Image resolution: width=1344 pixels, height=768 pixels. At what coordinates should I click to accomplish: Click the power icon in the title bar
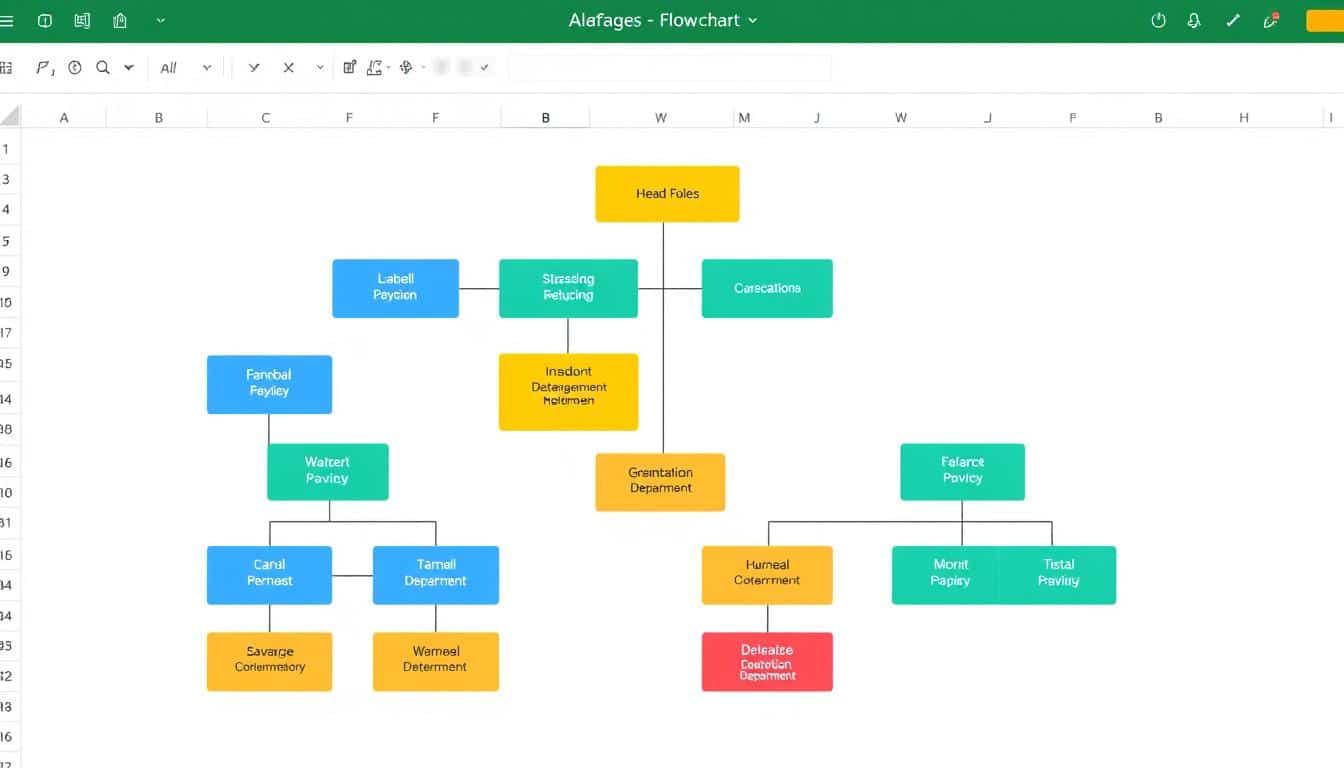(x=1159, y=20)
